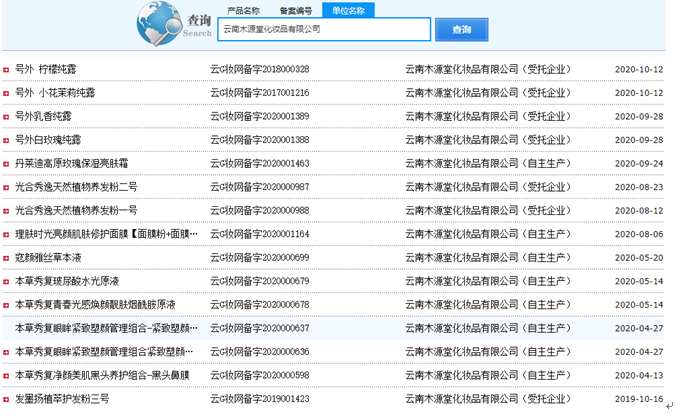The image size is (698, 416).
Task: Open product 本草秀复净颜美肌黑头养护组合-黑头鼻膜
Action: click(x=102, y=376)
